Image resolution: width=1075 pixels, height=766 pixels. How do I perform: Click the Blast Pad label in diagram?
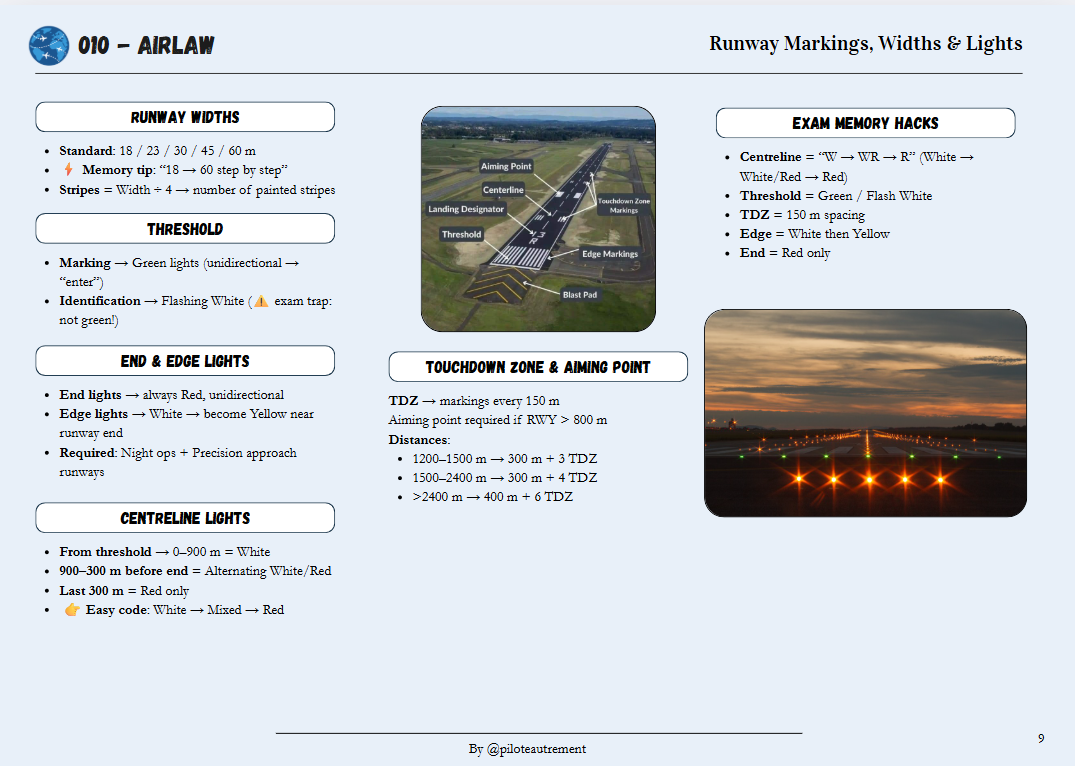click(582, 295)
